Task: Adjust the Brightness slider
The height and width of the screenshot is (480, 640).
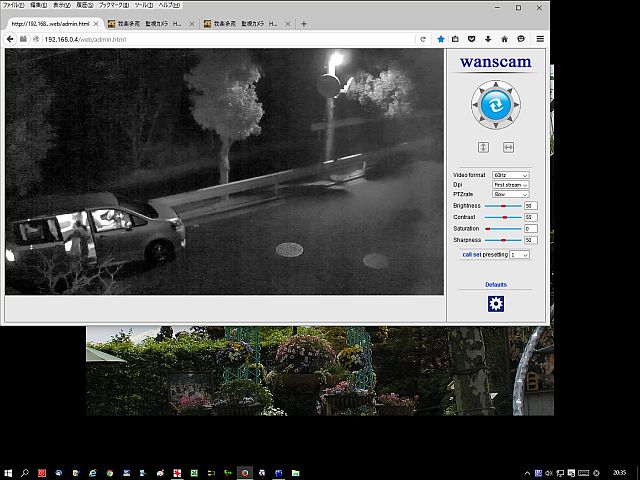Action: click(x=503, y=205)
